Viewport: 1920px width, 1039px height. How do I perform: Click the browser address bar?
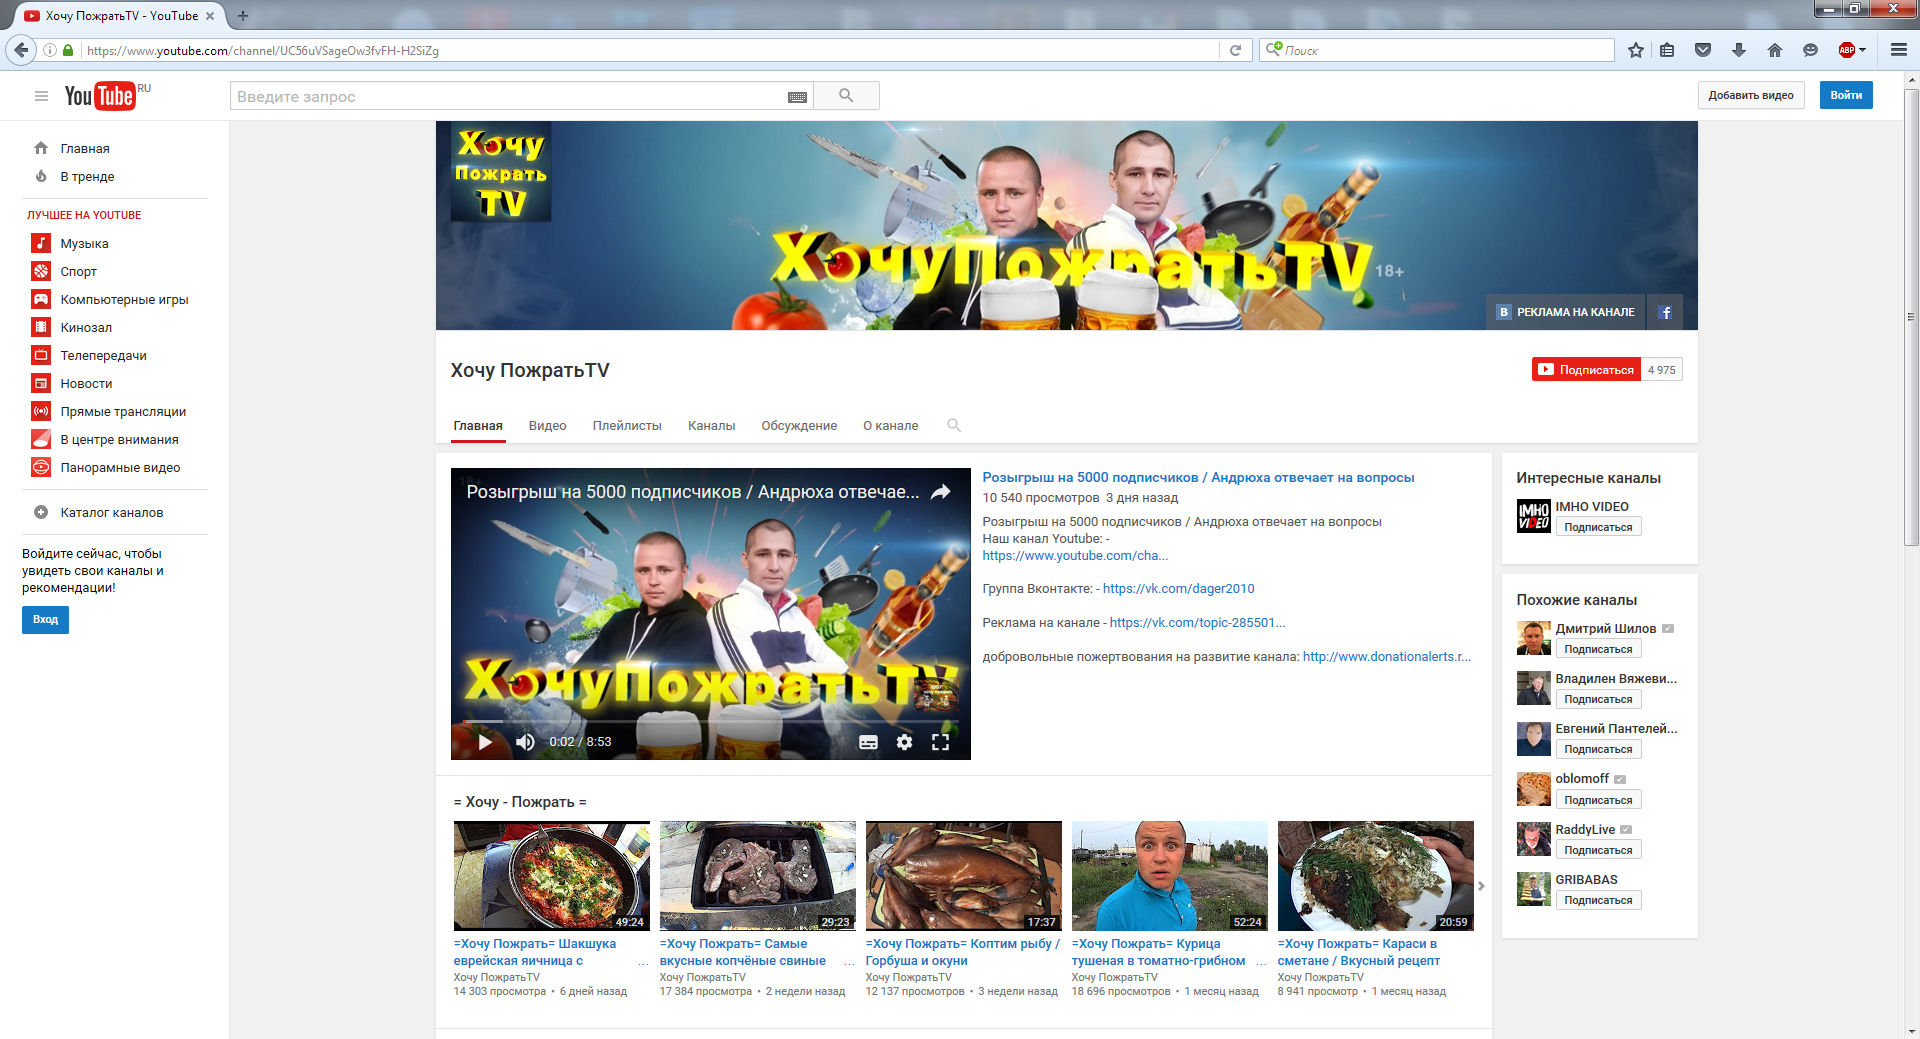coord(650,50)
